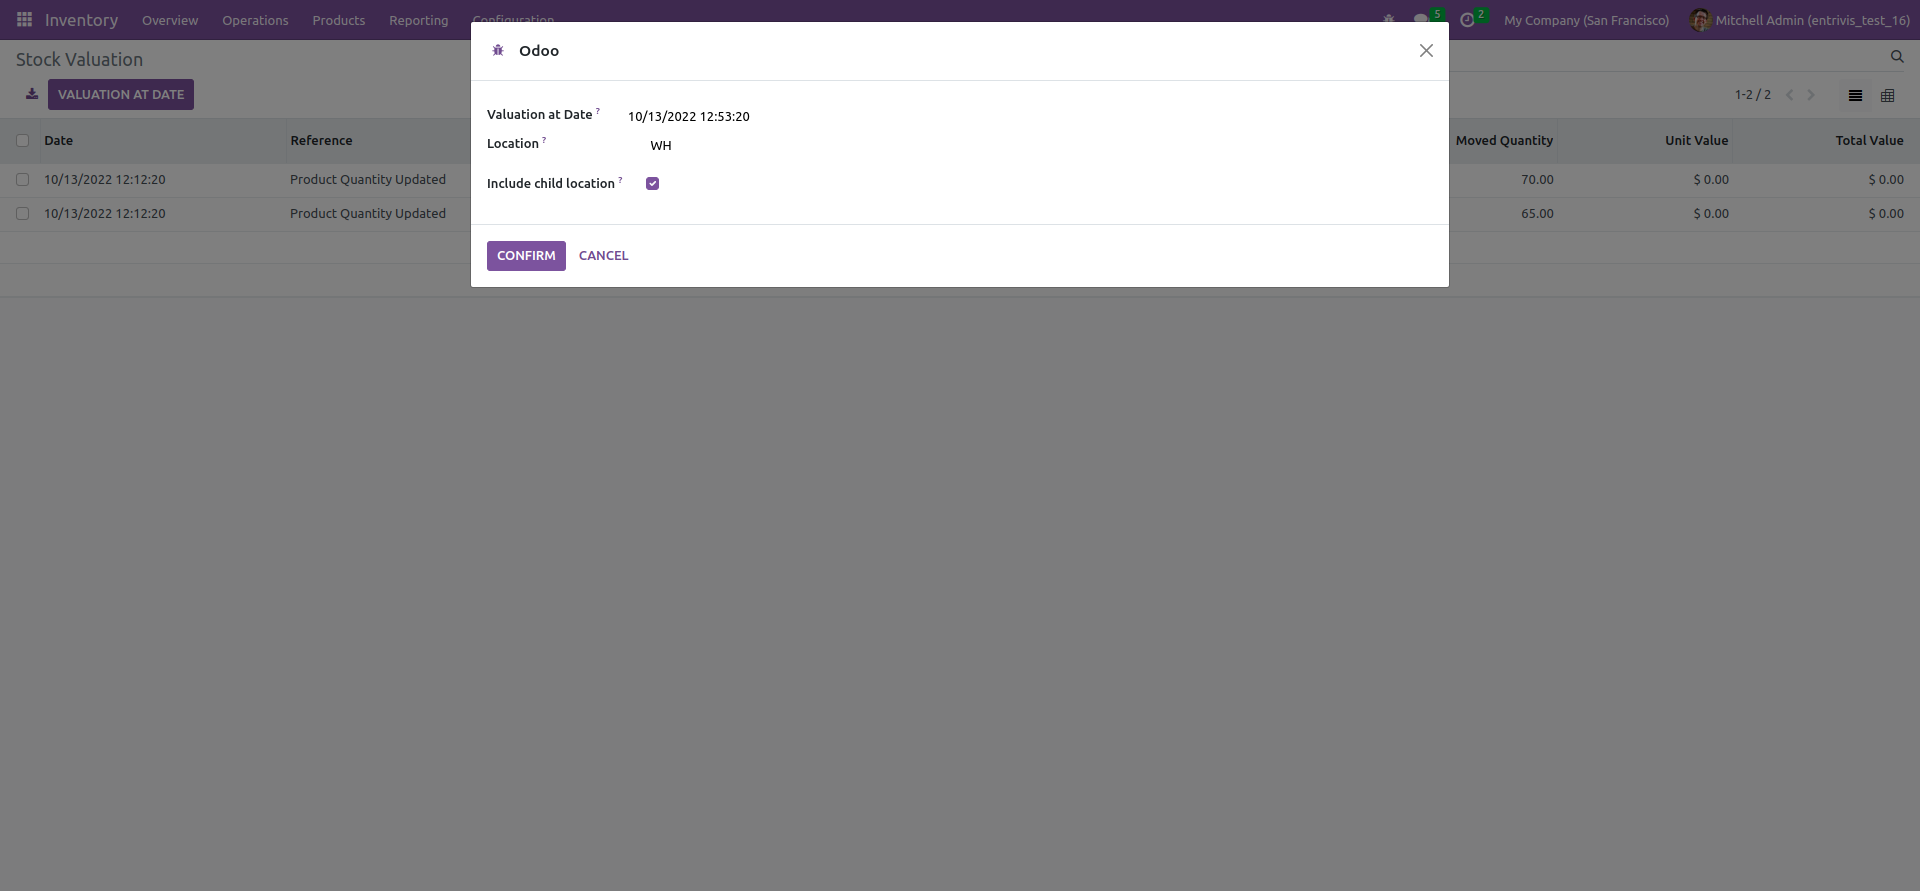
Task: Expand Mitchell Admin user menu
Action: 1800,20
